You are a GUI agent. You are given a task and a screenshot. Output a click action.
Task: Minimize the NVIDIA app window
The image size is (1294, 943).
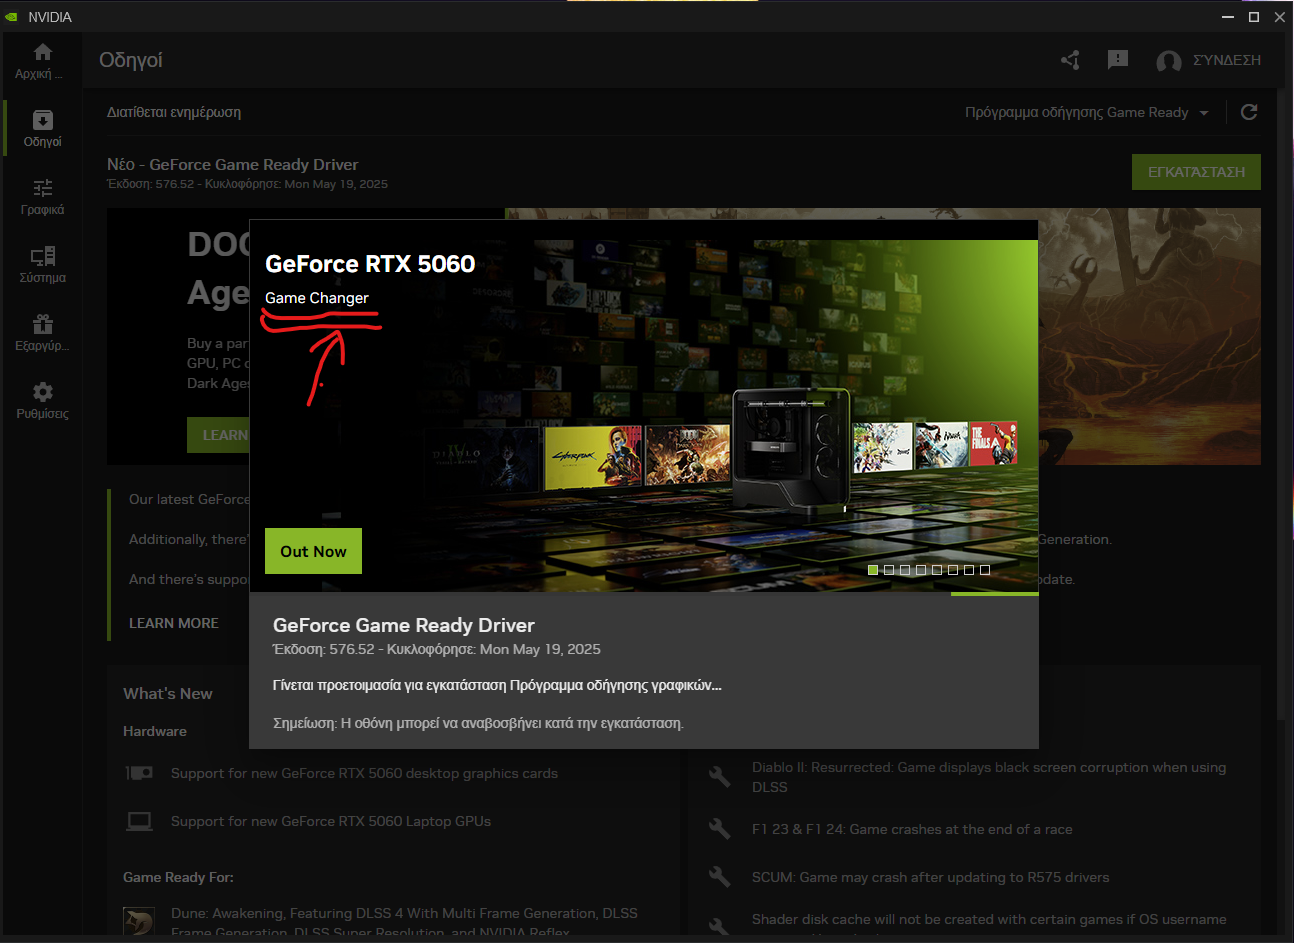pos(1228,17)
